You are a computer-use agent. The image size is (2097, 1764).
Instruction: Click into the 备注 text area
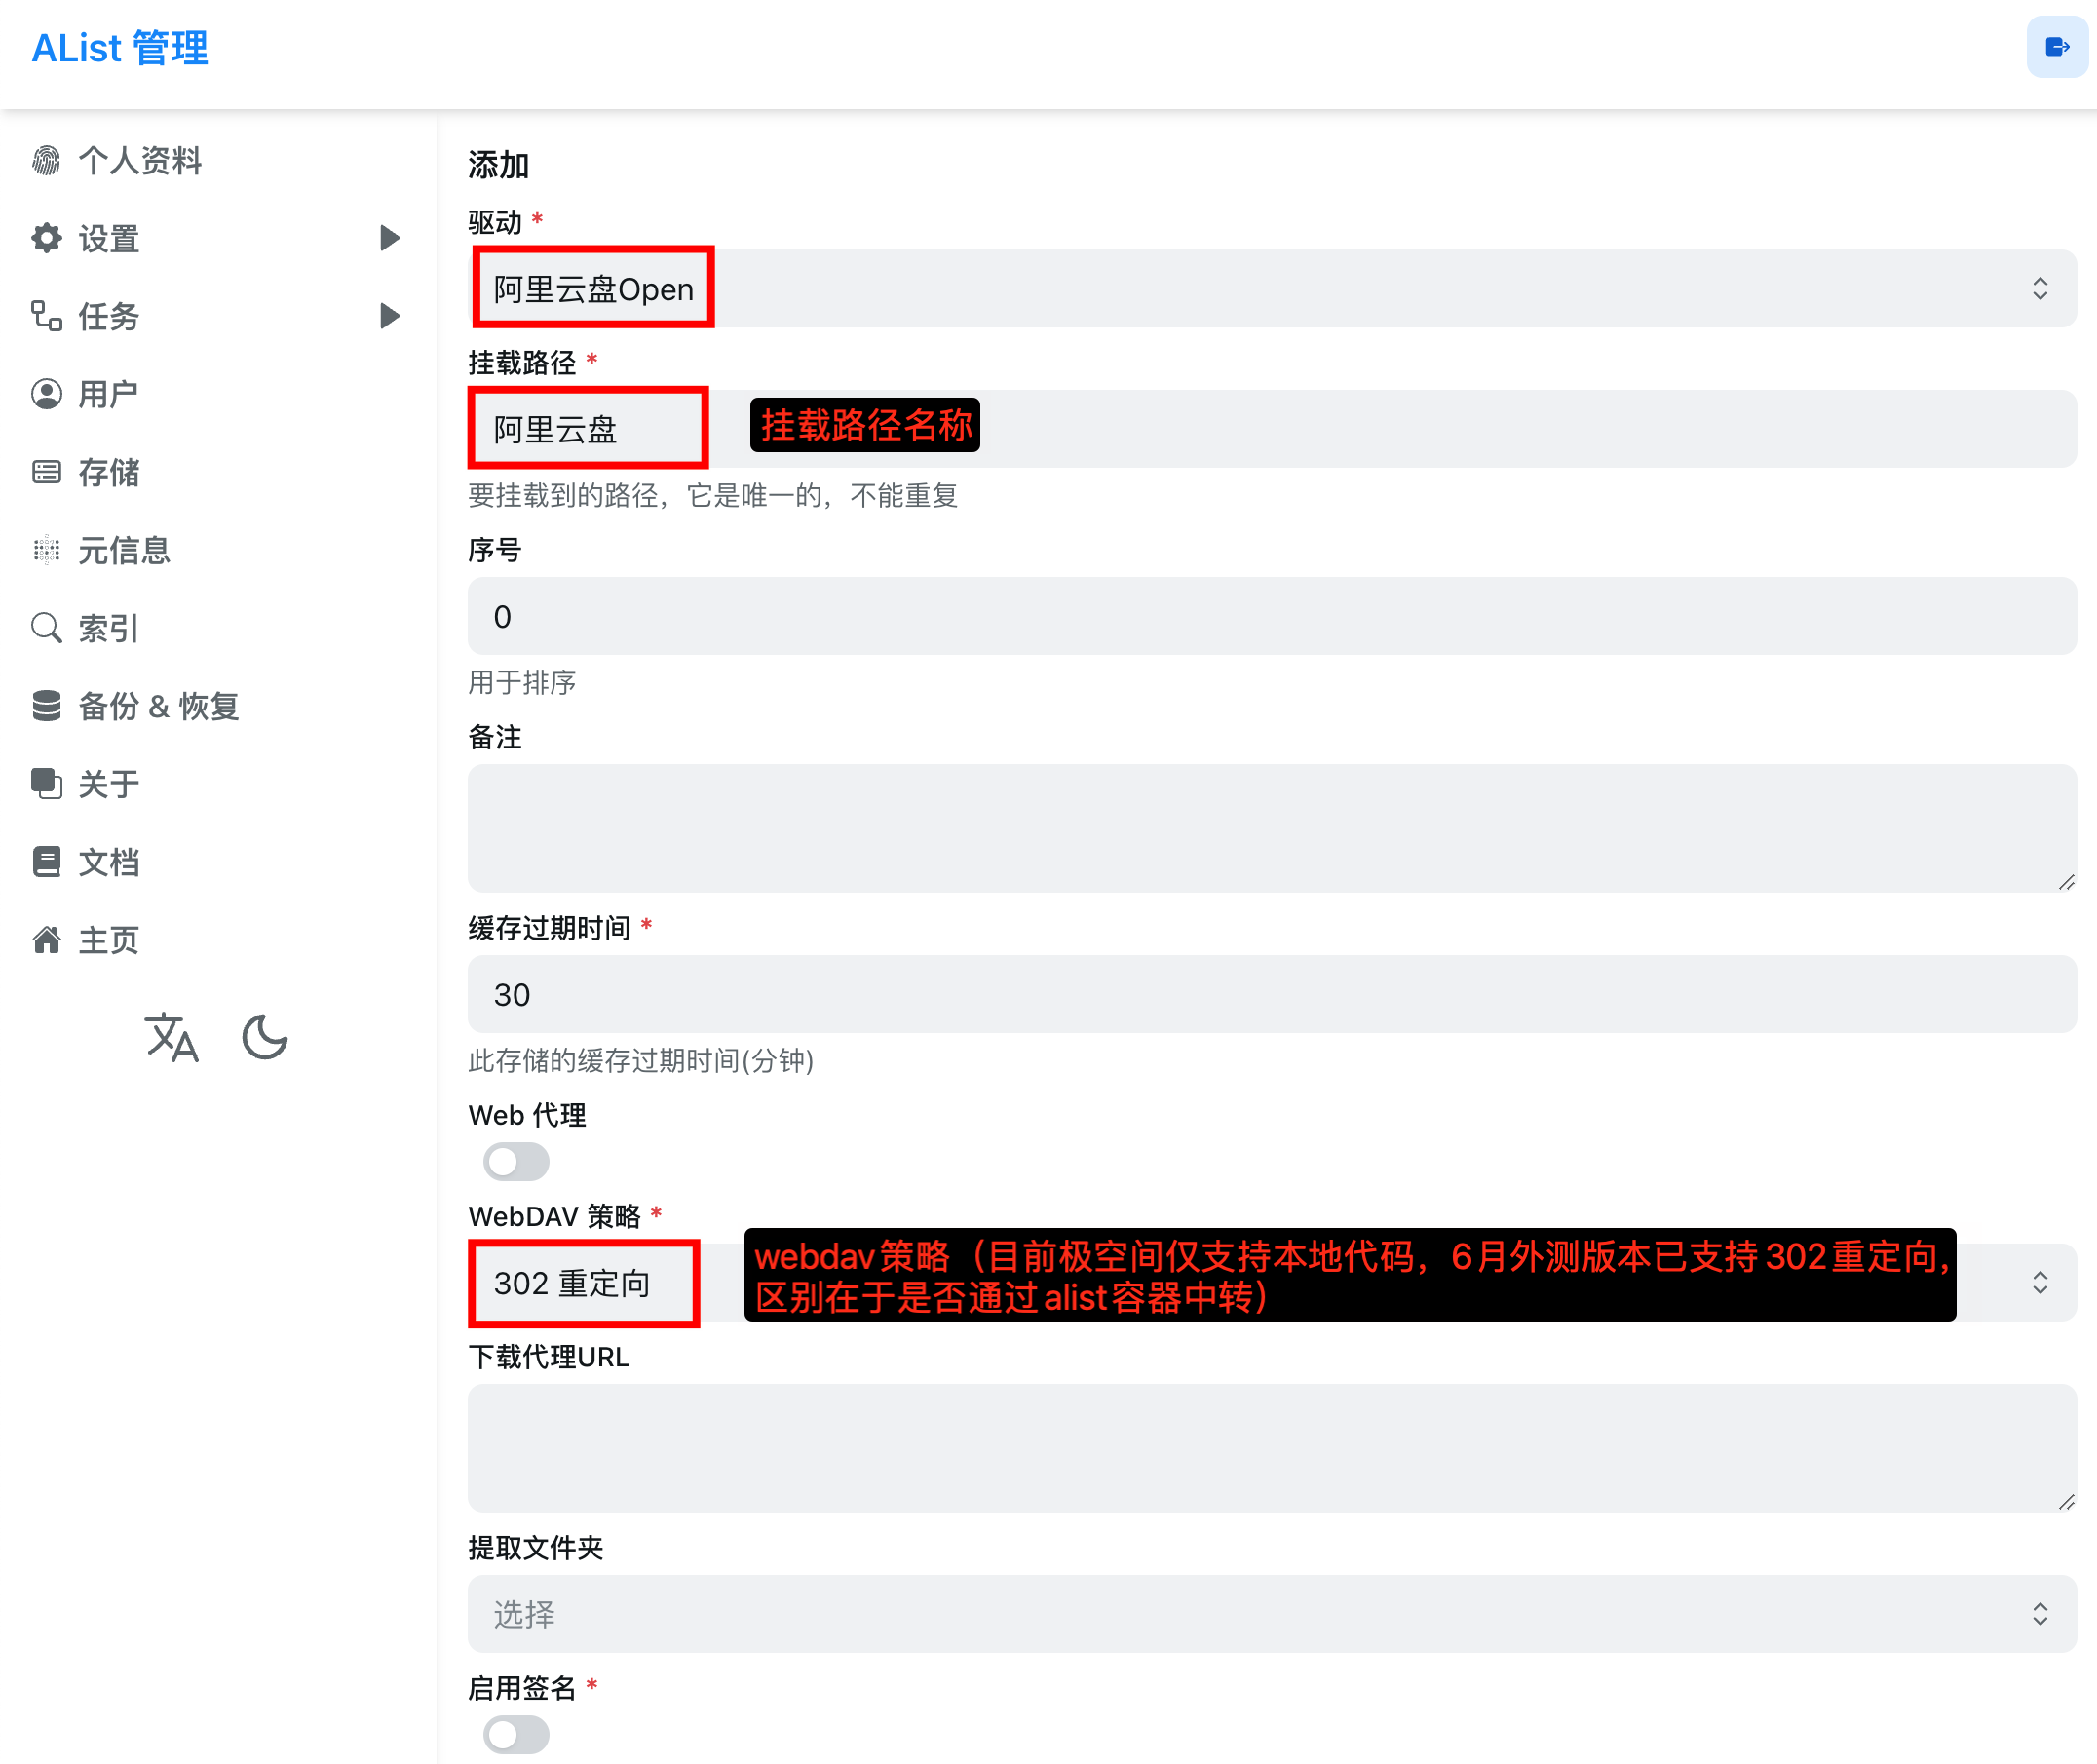1272,828
